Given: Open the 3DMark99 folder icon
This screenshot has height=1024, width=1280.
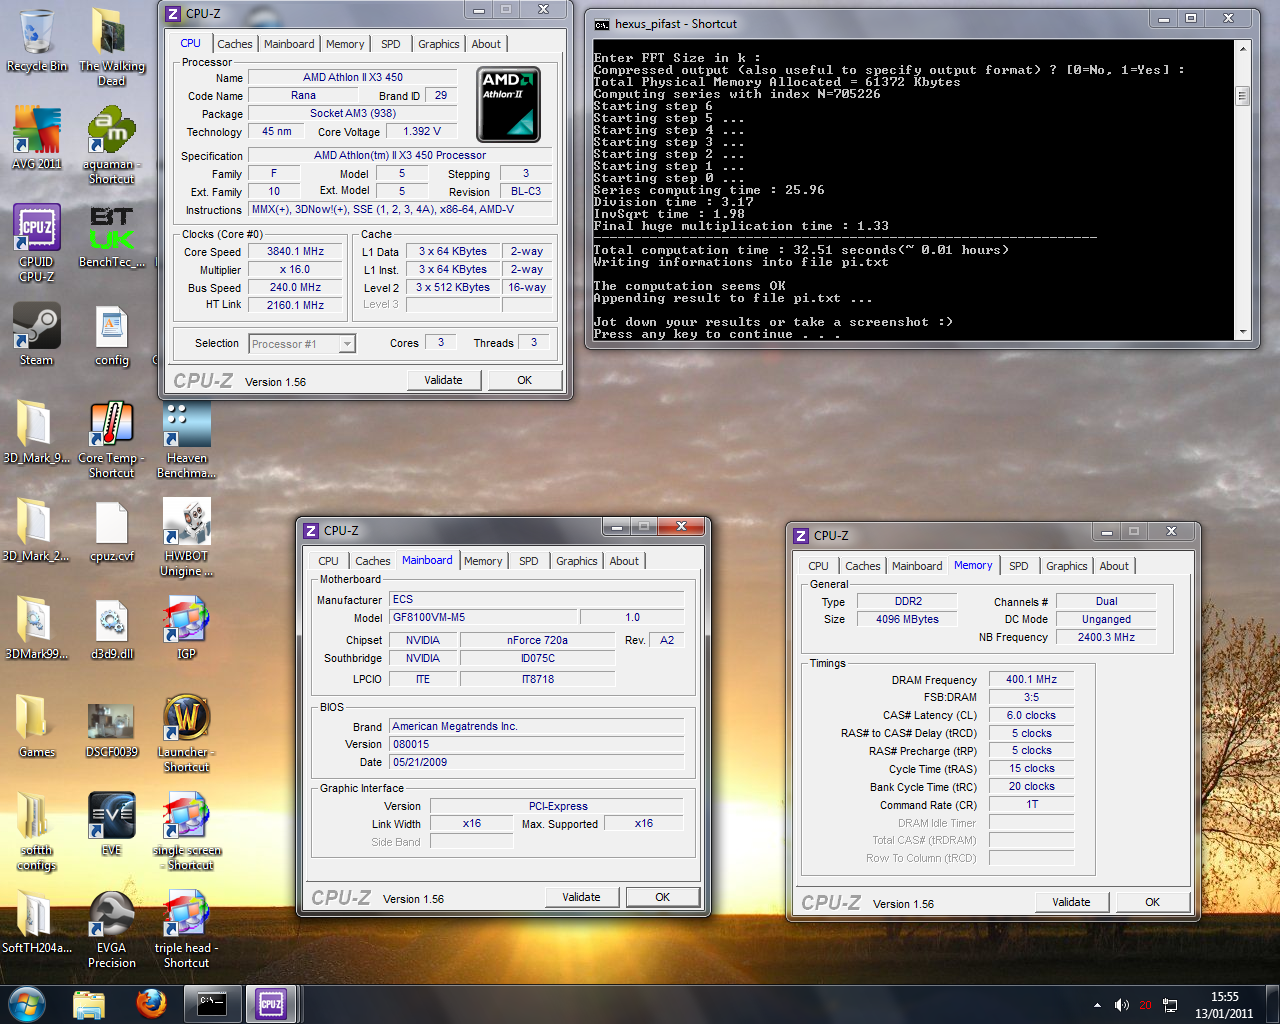Looking at the screenshot, I should (x=36, y=628).
